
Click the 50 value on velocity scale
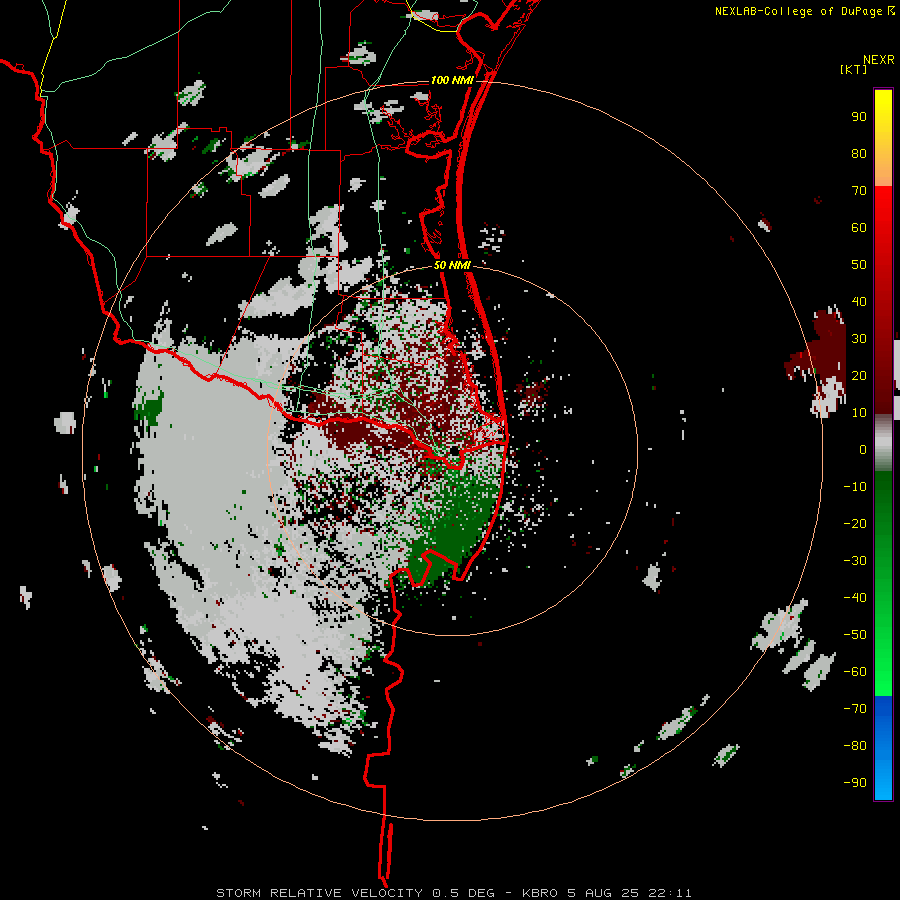859,265
